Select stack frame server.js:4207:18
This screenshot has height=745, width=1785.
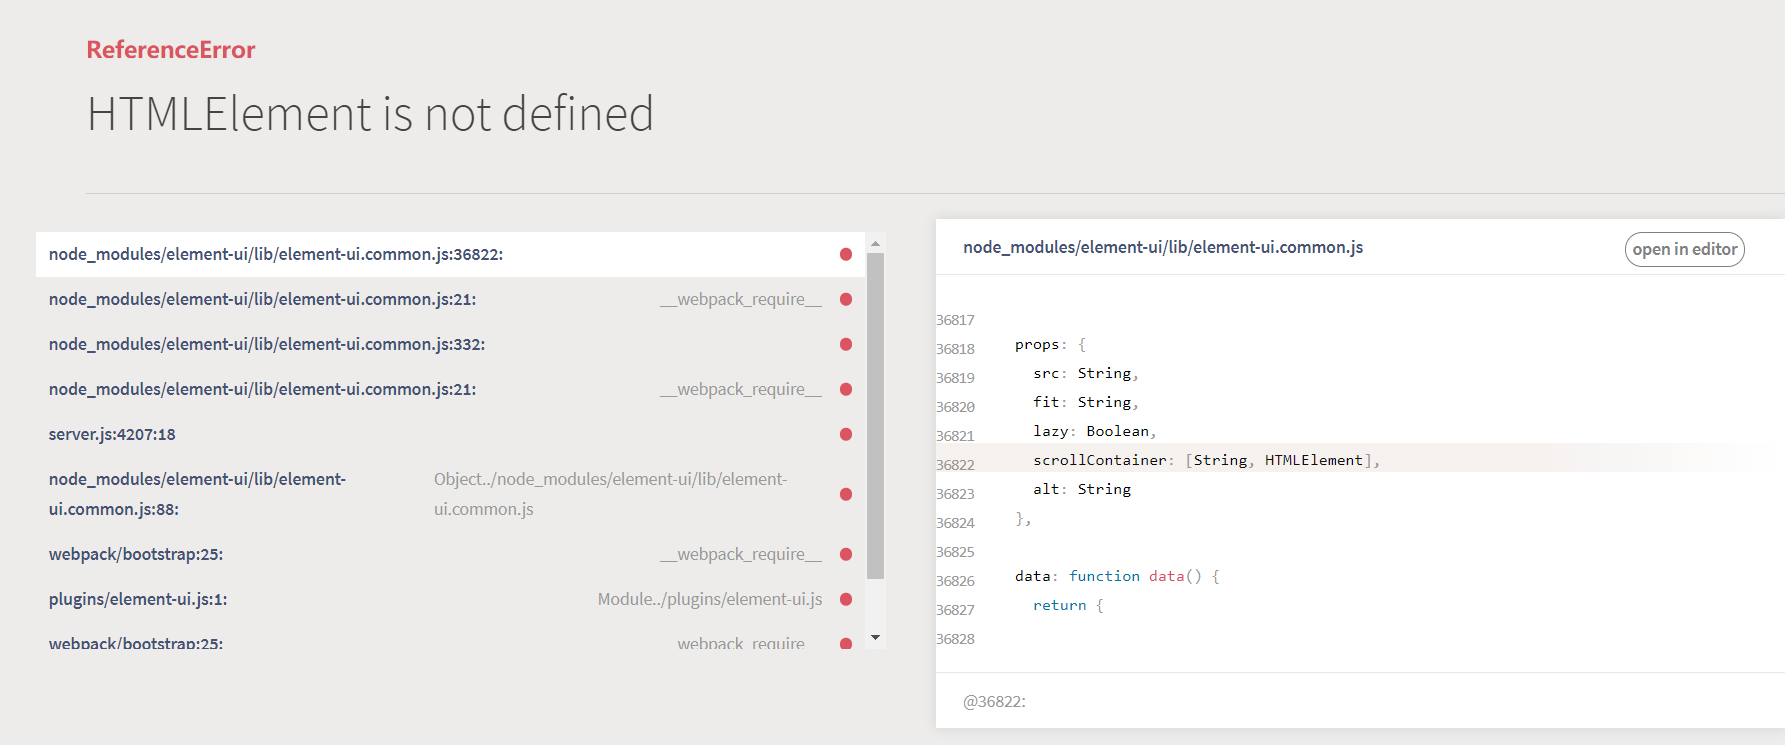450,434
